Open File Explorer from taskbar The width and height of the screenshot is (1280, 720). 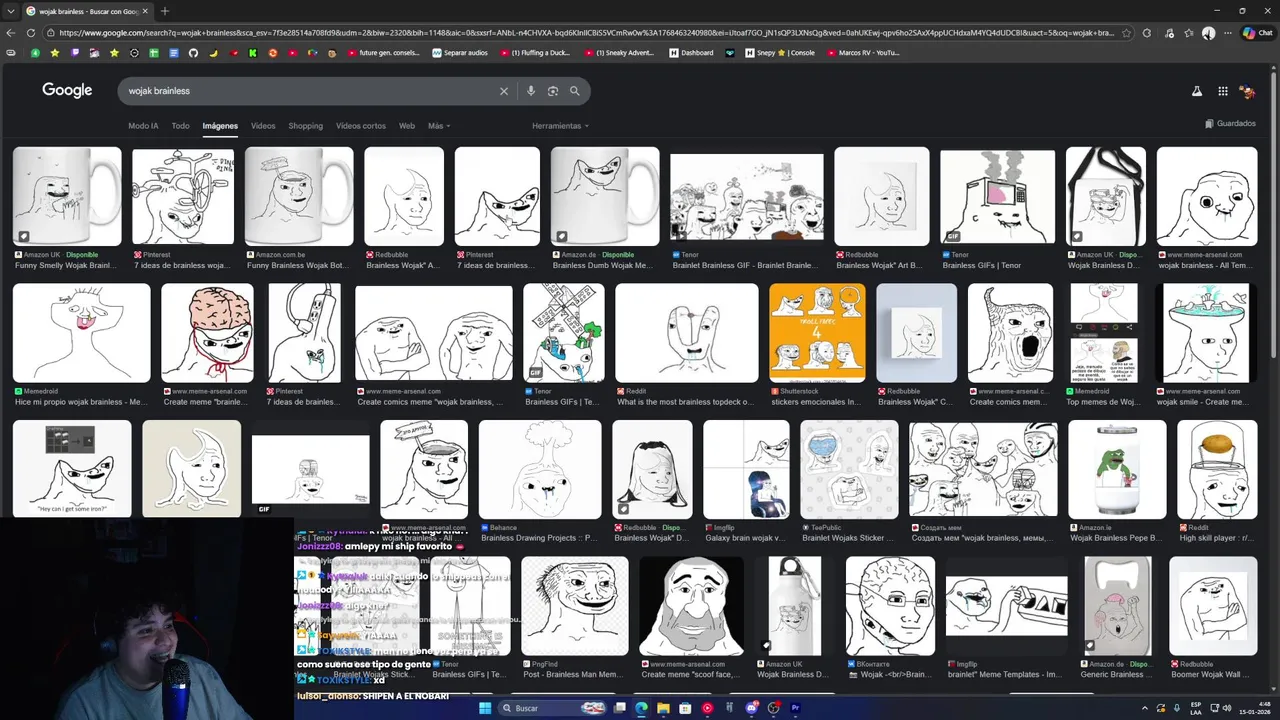[x=663, y=708]
